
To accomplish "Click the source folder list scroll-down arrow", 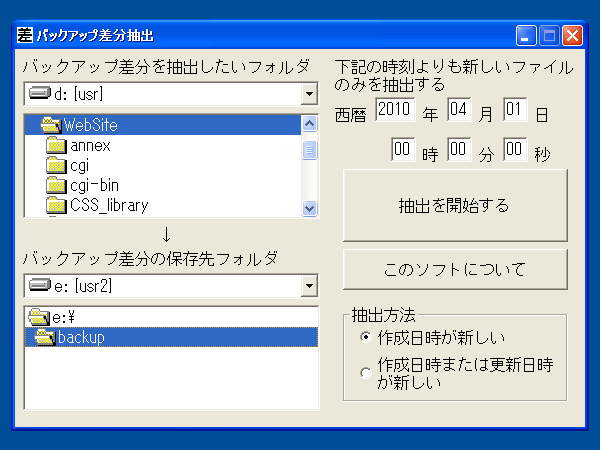I will tap(309, 209).
